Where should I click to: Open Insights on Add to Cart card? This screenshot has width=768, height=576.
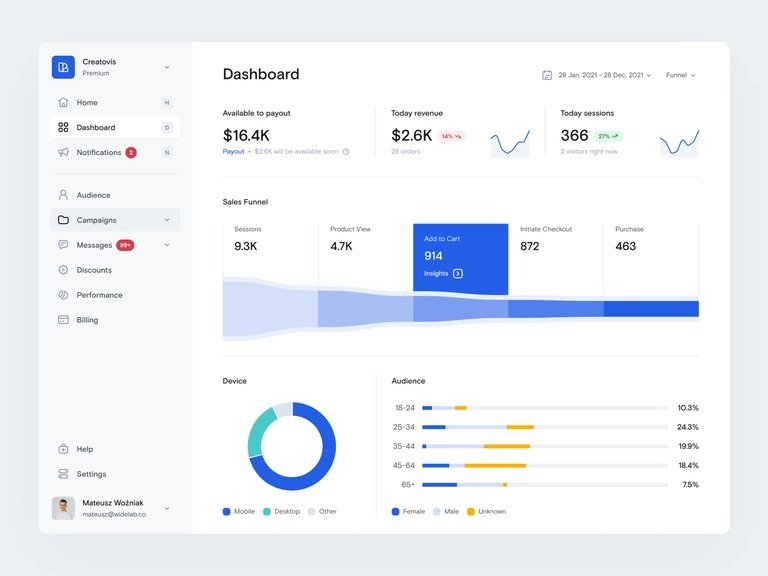click(443, 273)
